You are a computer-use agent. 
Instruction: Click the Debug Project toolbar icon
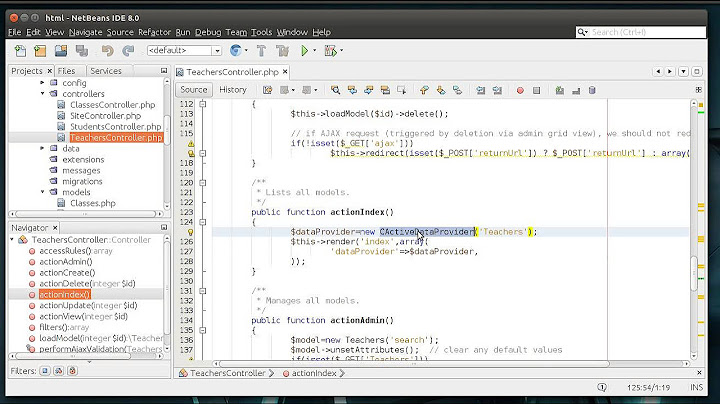[330, 50]
